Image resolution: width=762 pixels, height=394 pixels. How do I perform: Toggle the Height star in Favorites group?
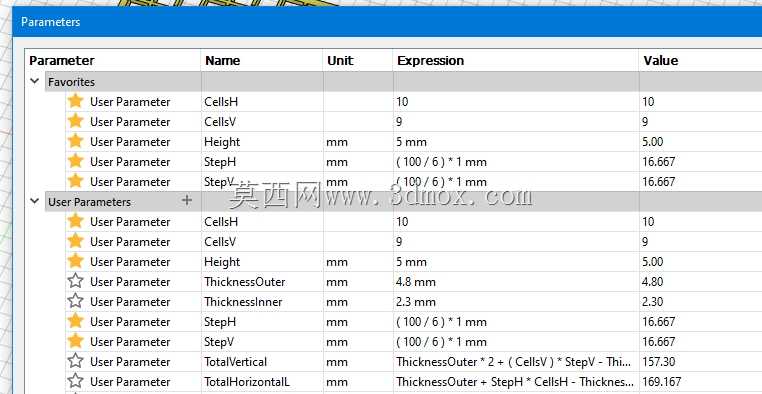(x=75, y=141)
